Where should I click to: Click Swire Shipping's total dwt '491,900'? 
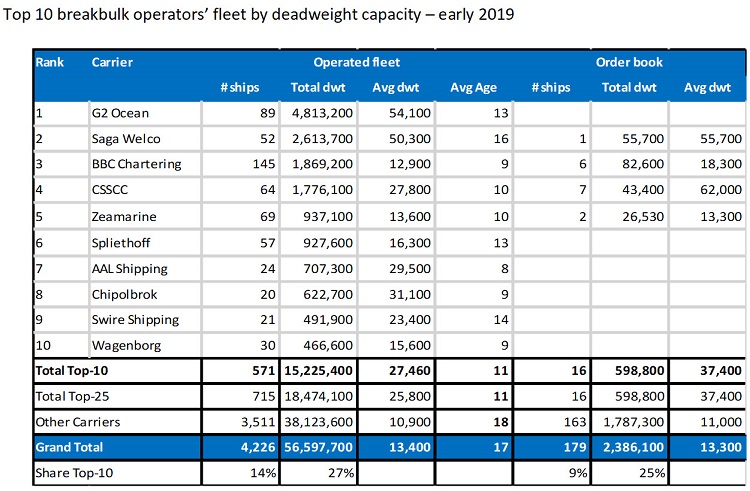click(328, 320)
